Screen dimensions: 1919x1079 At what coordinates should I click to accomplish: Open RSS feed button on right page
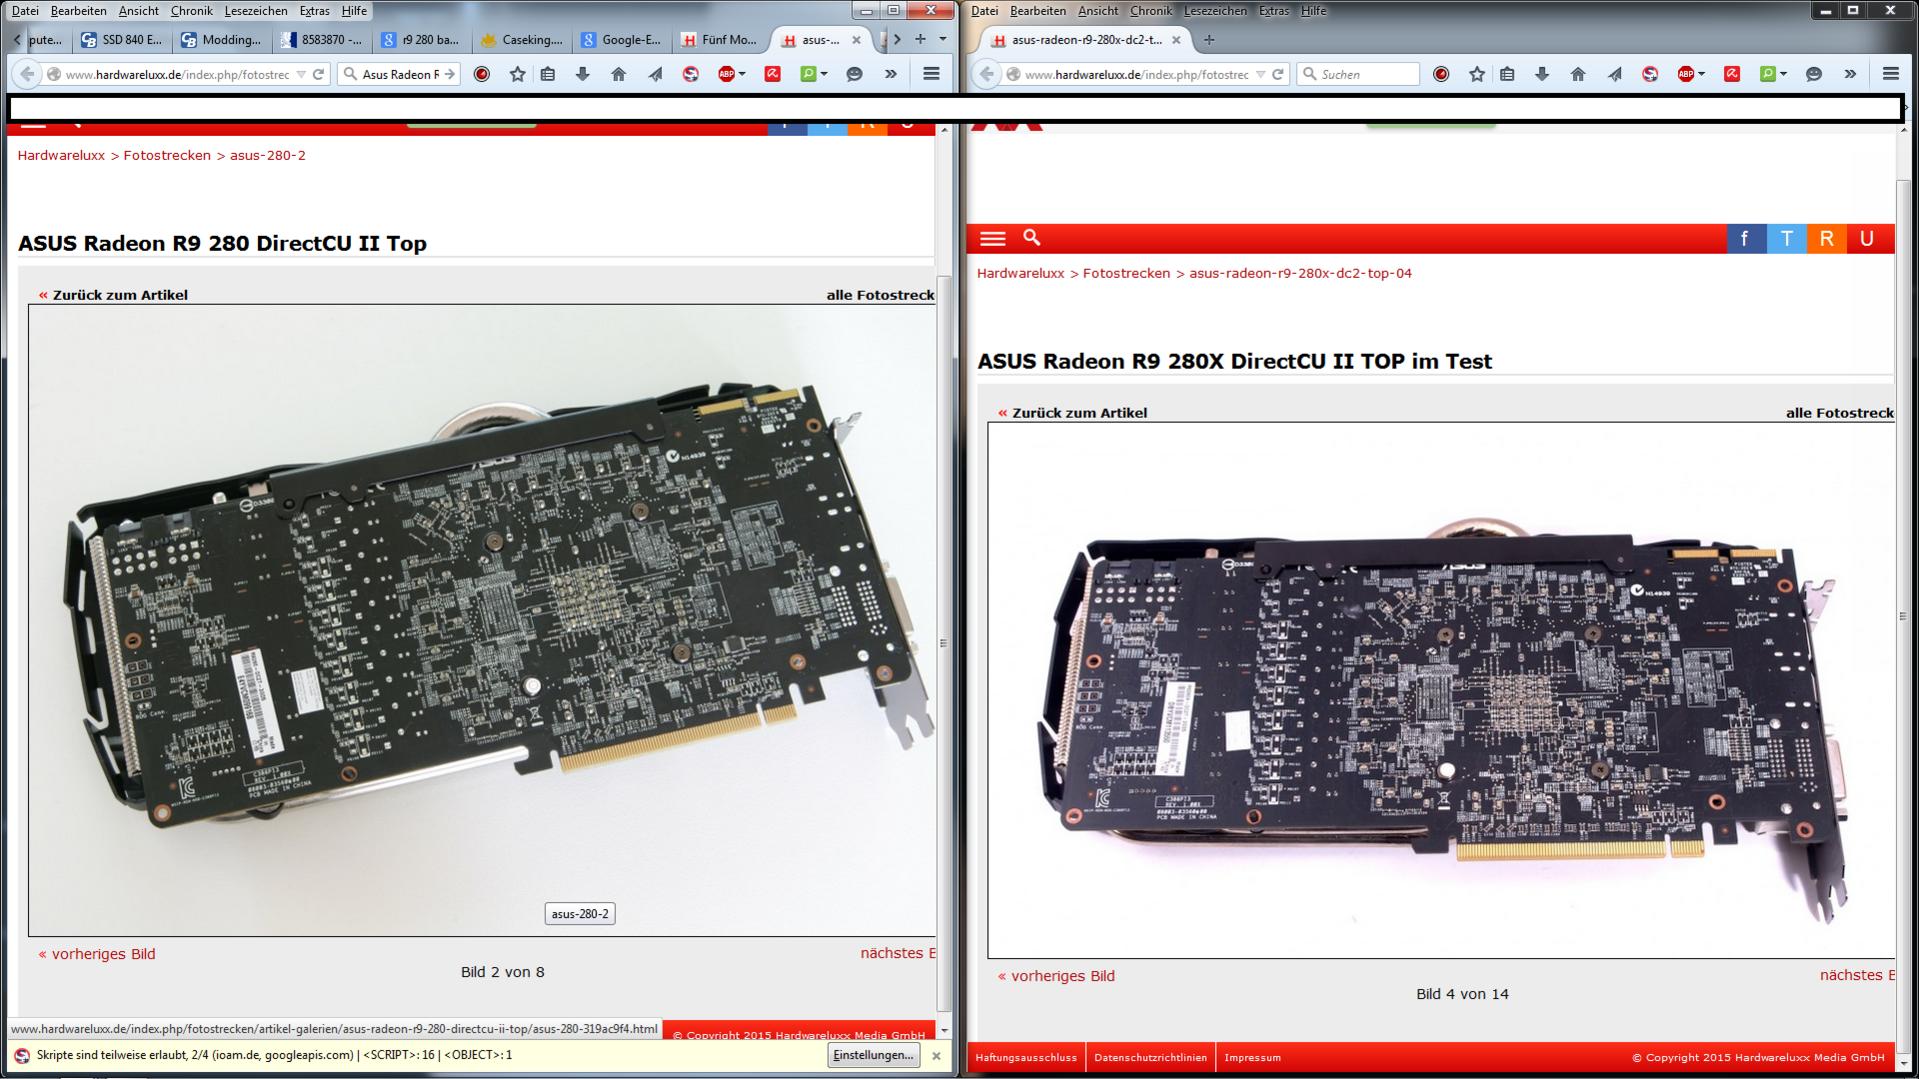[1826, 238]
